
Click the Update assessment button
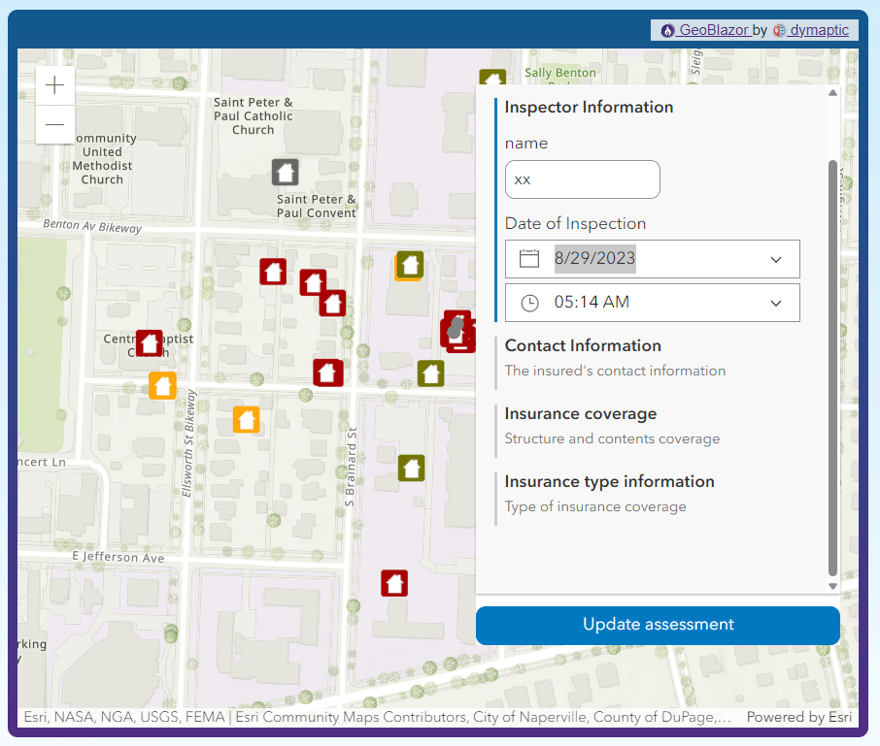pyautogui.click(x=657, y=625)
